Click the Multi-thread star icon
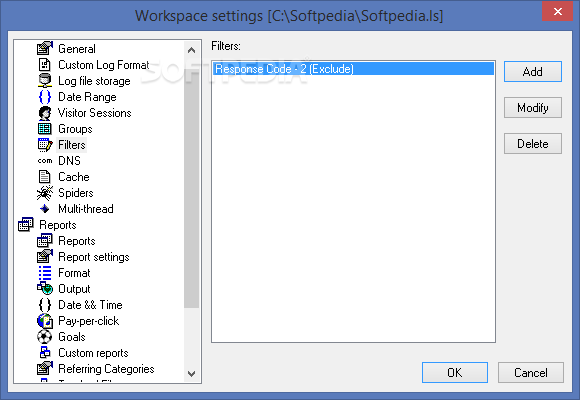Image resolution: width=580 pixels, height=400 pixels. click(x=45, y=209)
